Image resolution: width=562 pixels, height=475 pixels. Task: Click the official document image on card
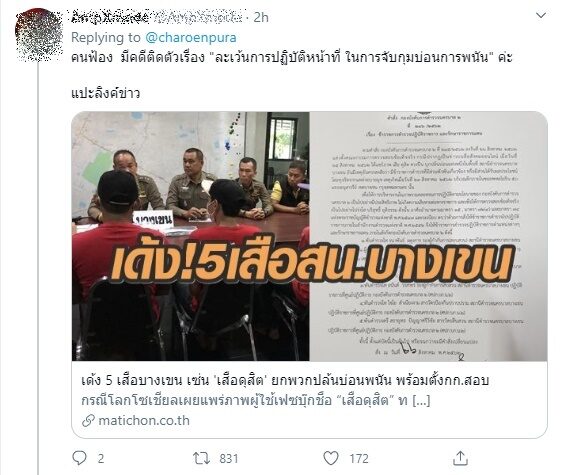point(428,236)
